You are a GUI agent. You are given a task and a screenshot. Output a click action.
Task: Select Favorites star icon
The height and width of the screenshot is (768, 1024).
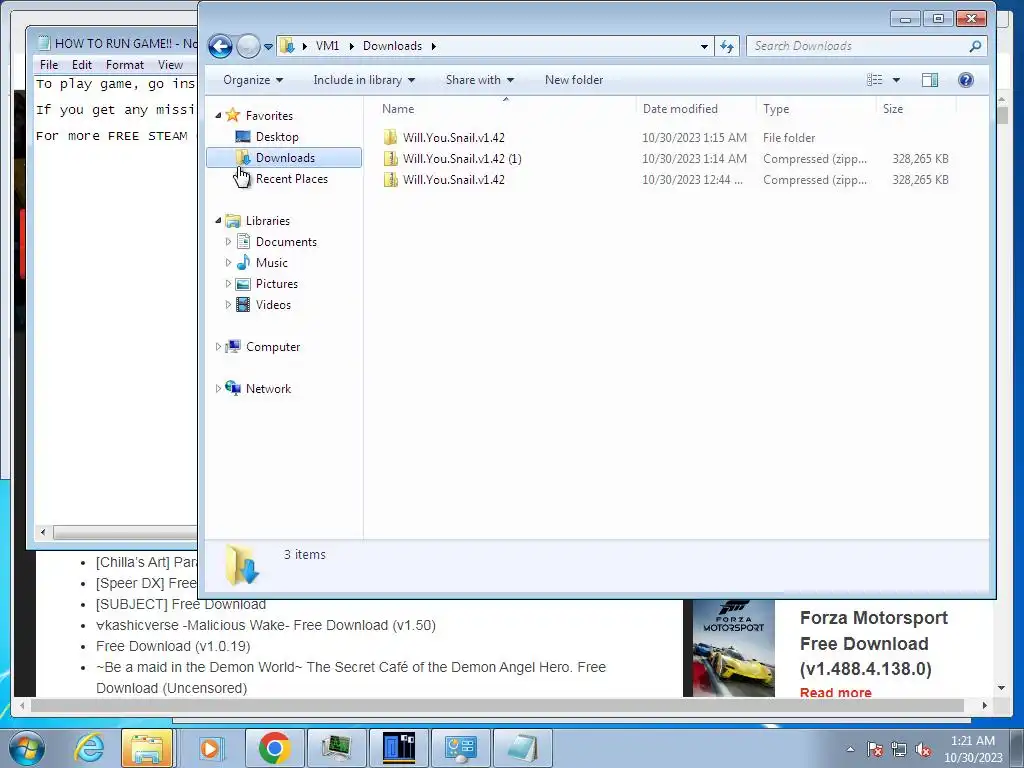tap(232, 116)
